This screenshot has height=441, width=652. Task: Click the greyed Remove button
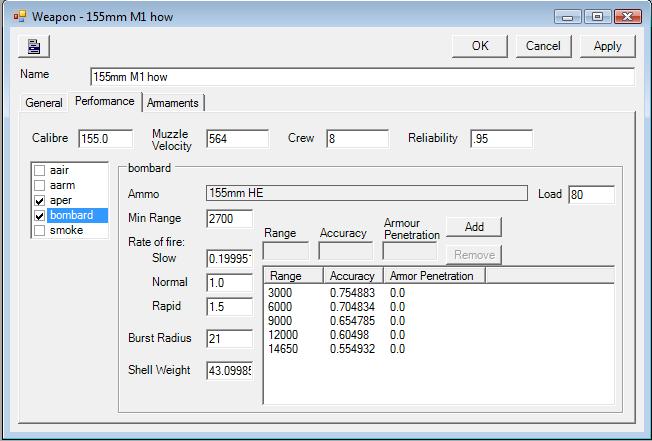pos(474,255)
